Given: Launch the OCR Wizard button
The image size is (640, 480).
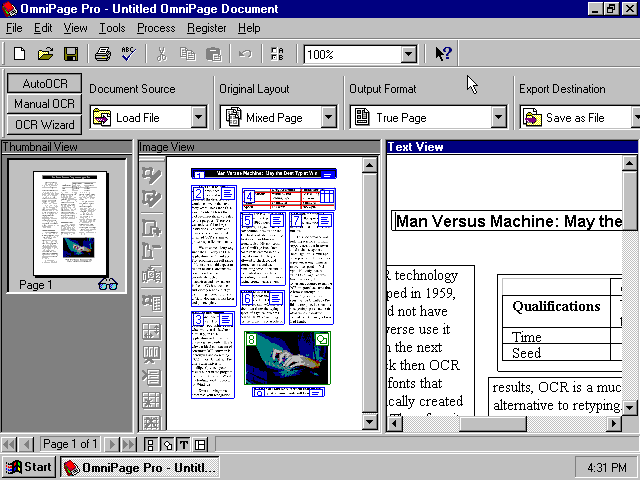Looking at the screenshot, I should click(44, 124).
